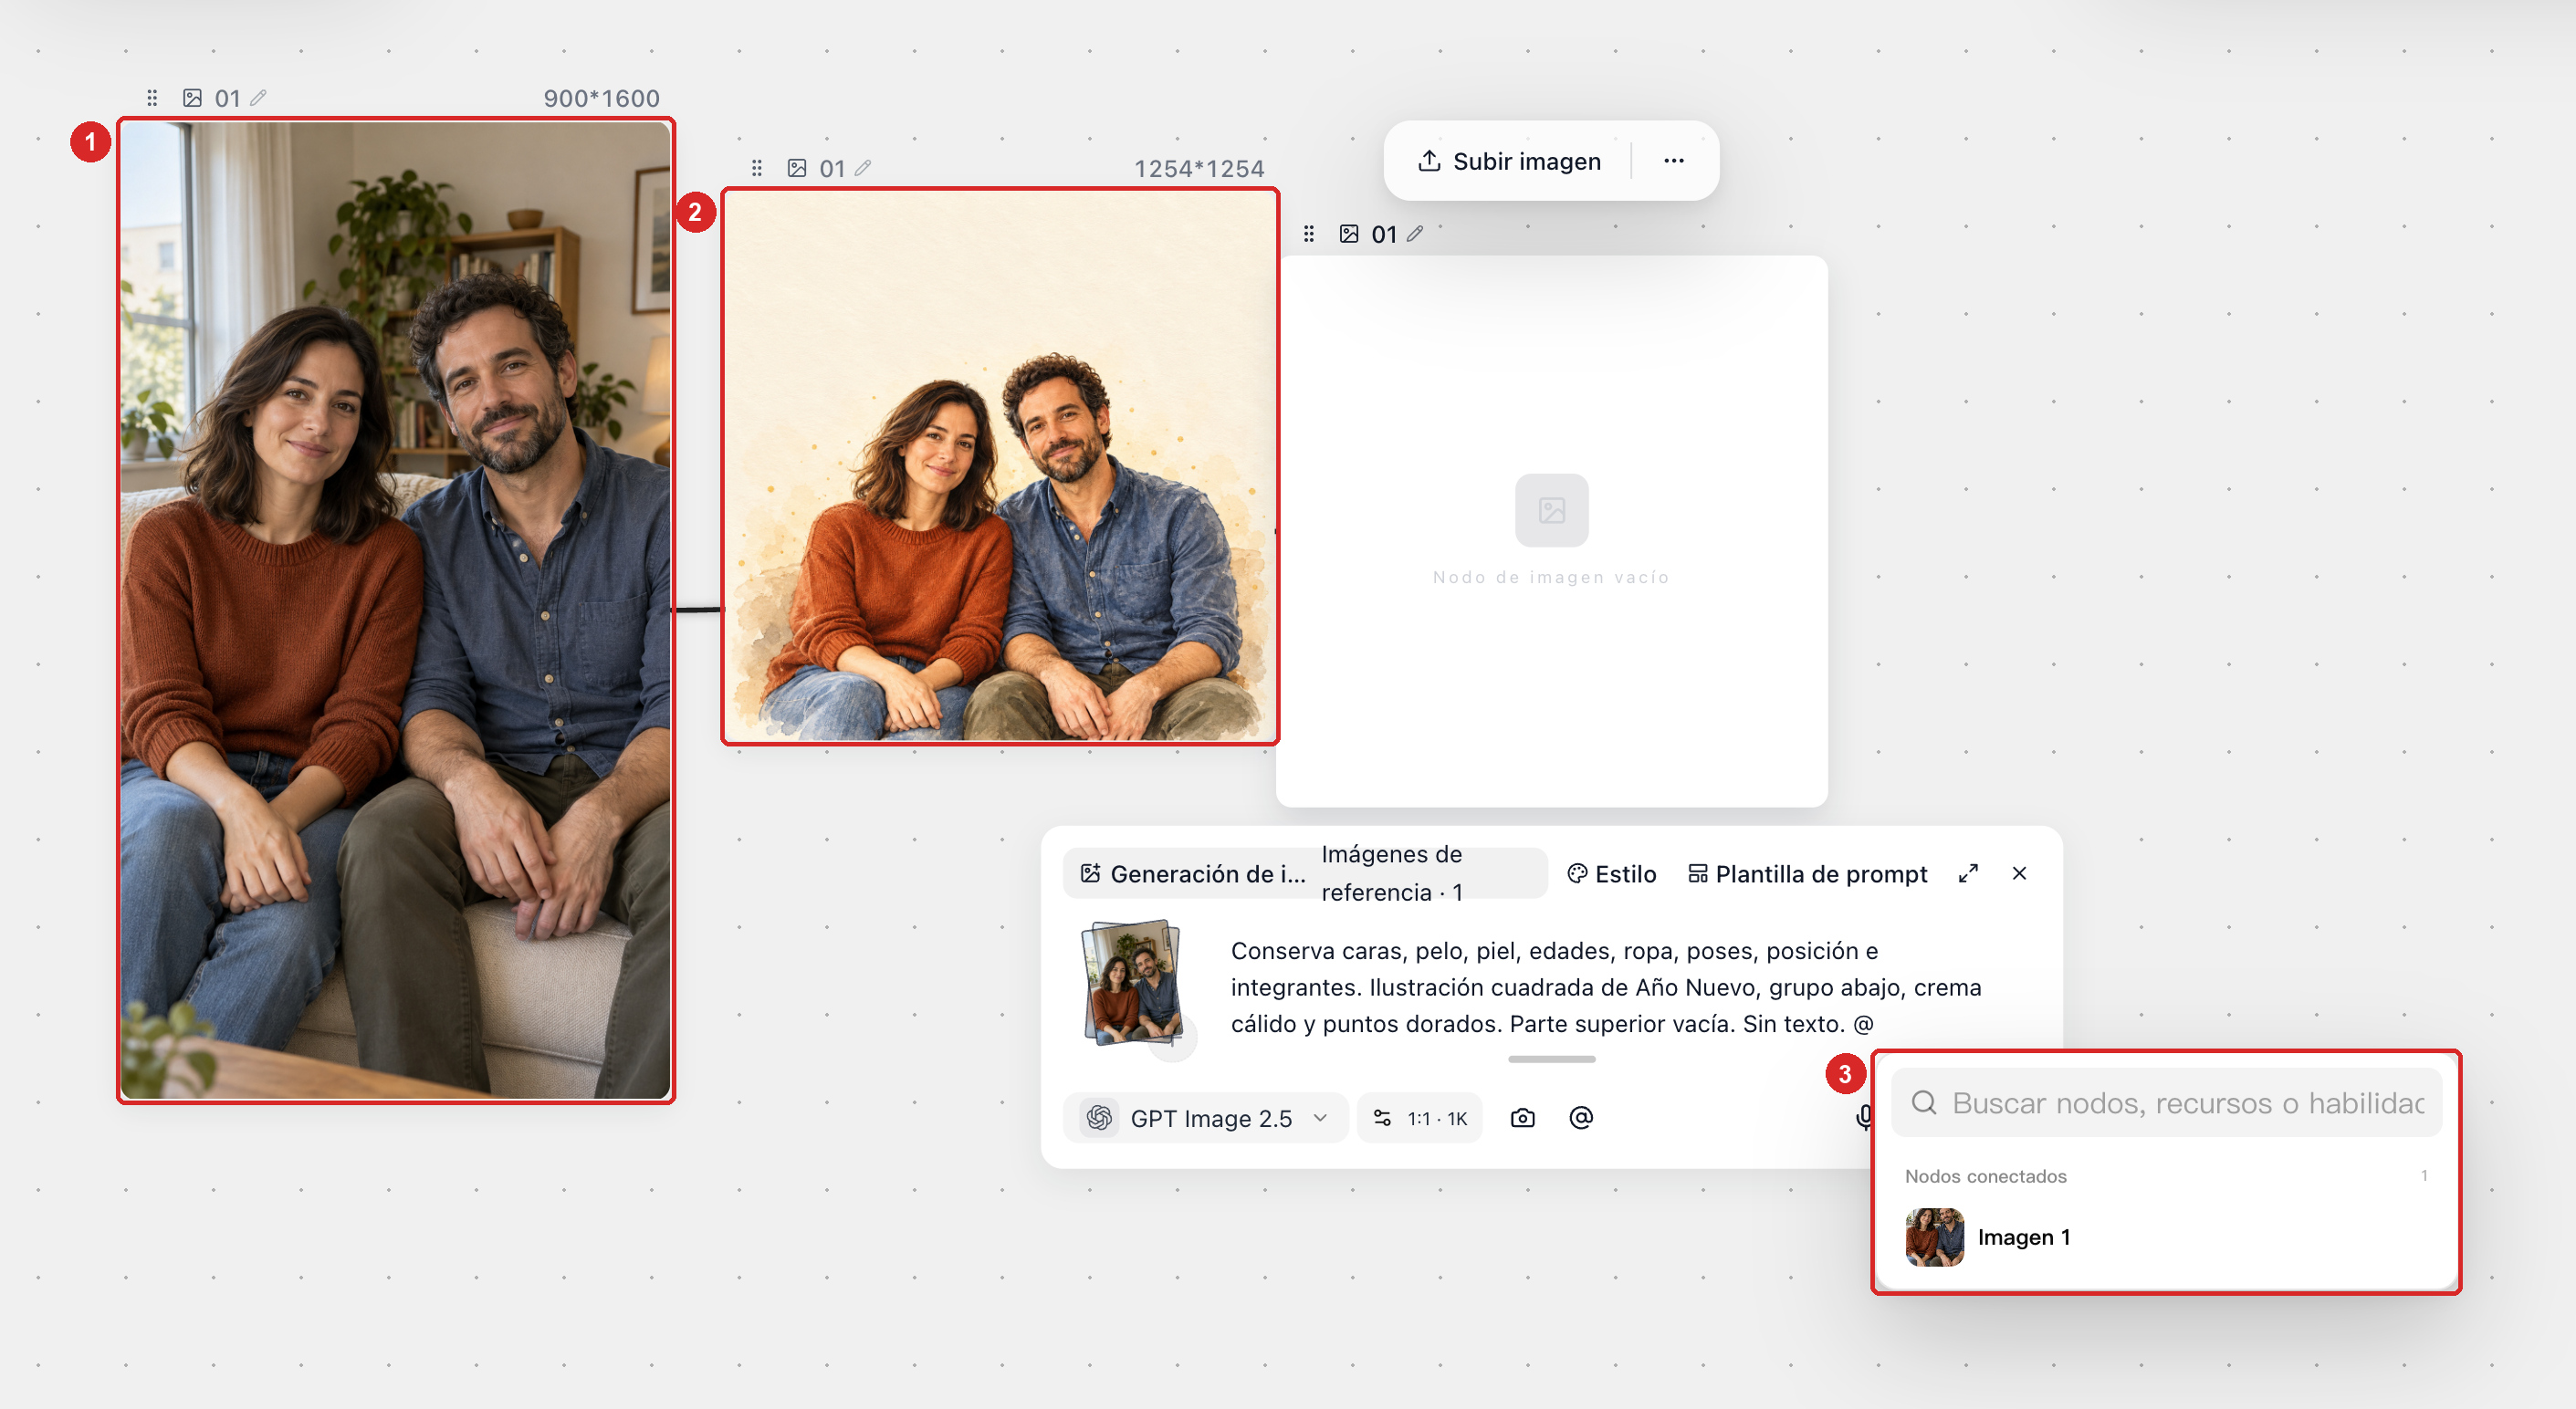
Task: Click the reference image thumbnail in the prompt panel
Action: tap(1132, 983)
